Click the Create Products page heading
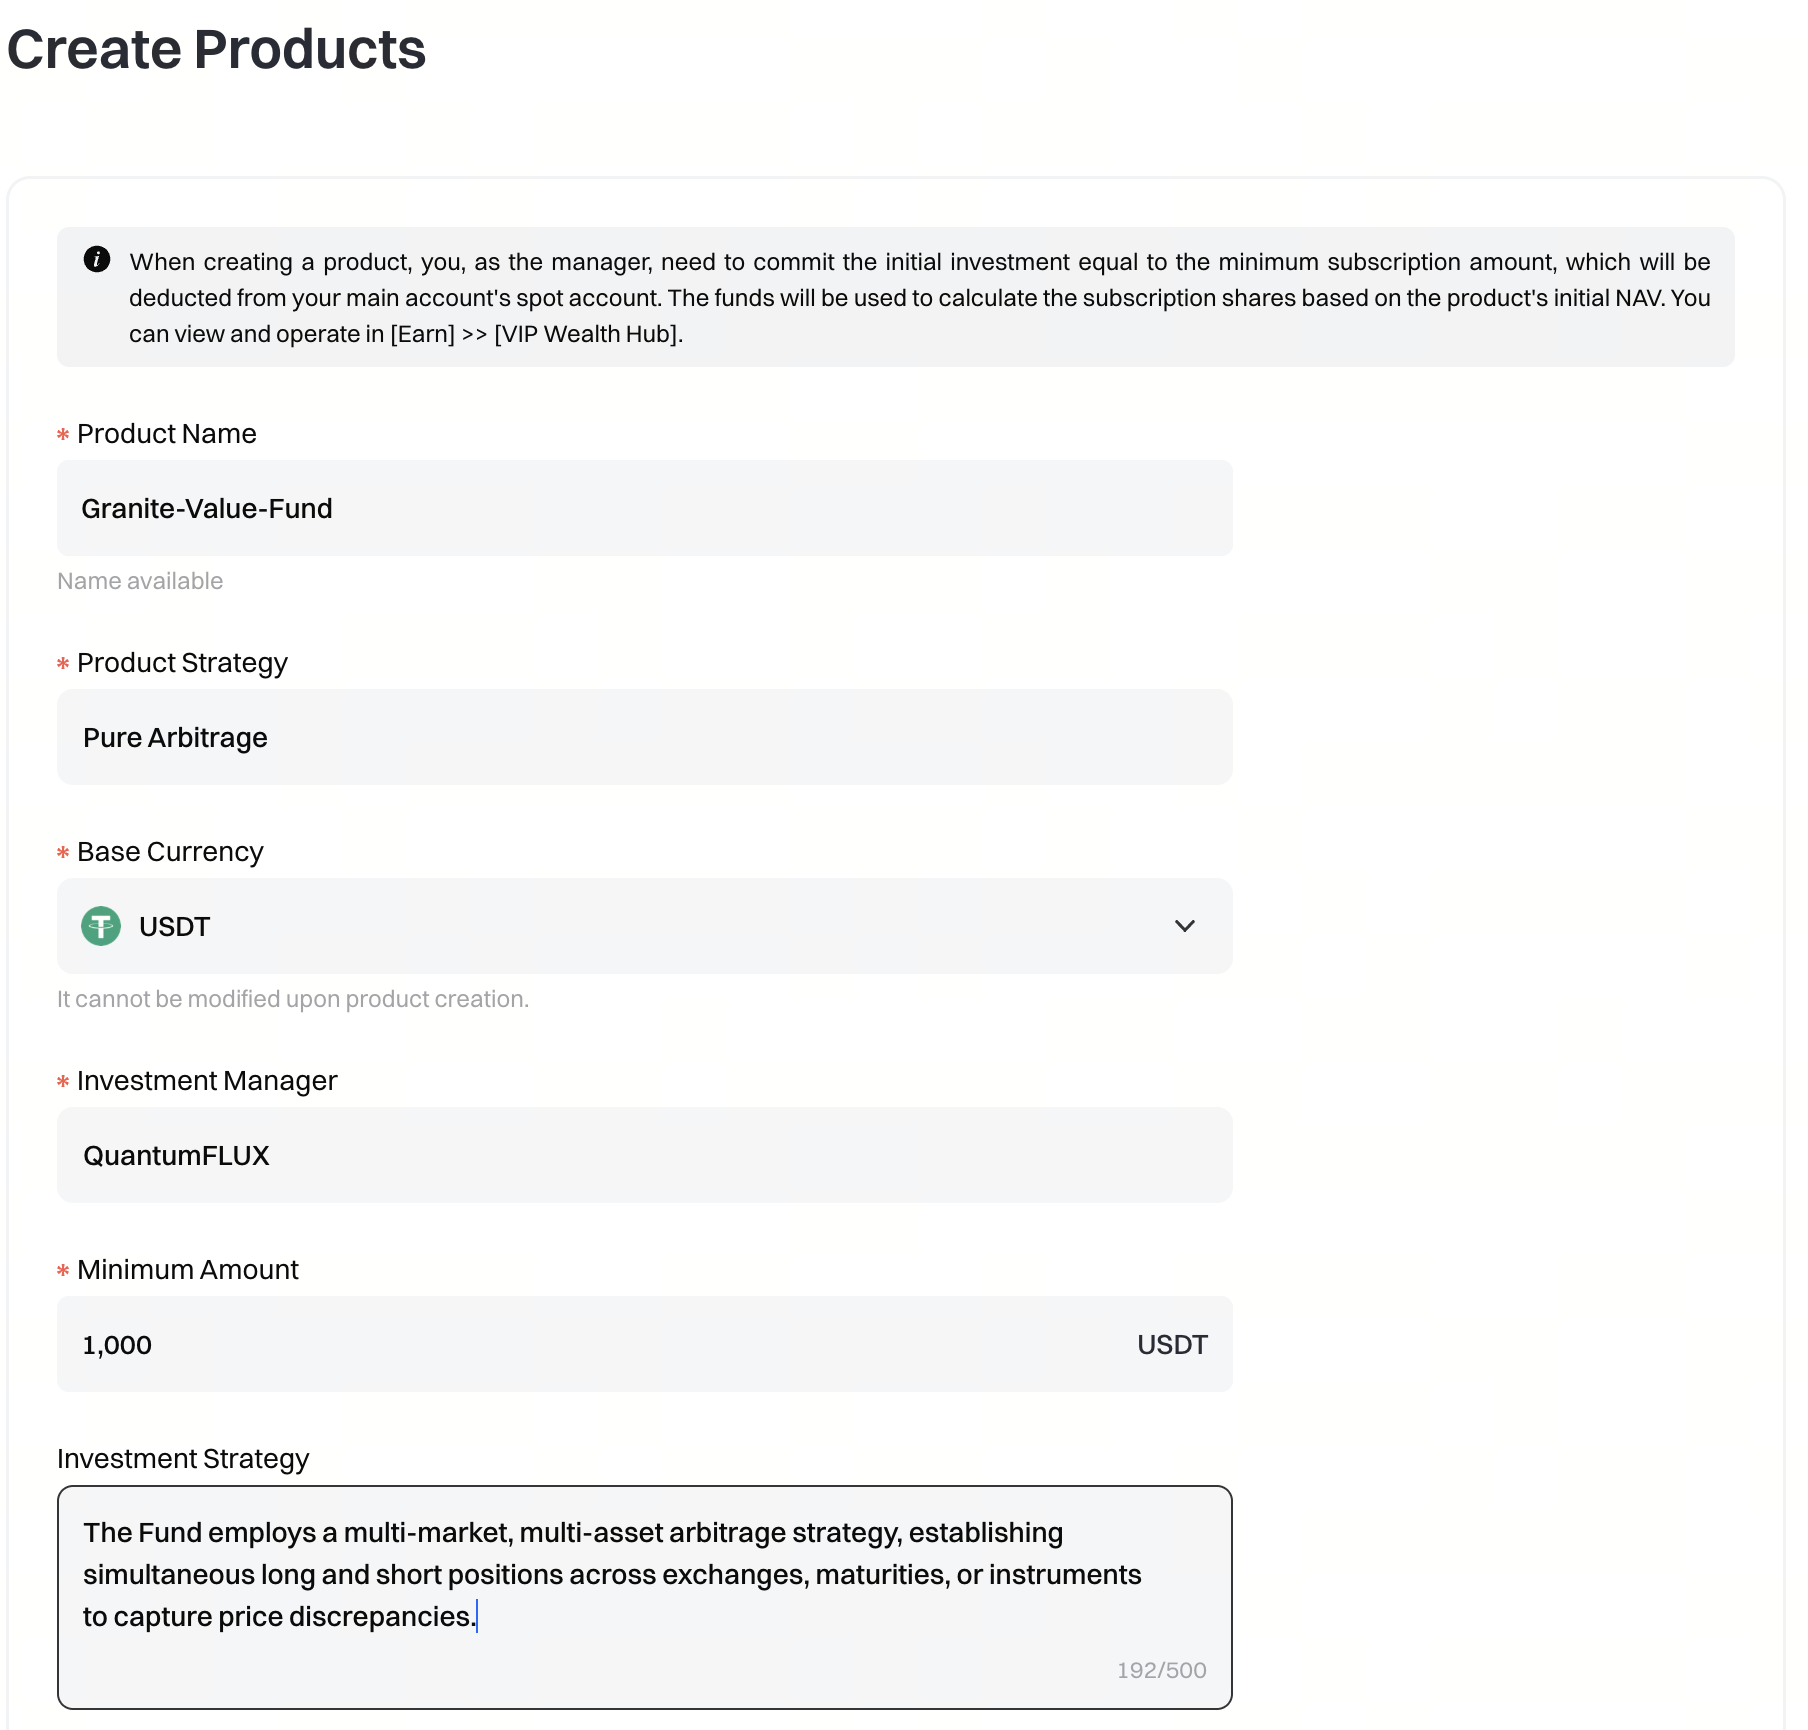1808x1730 pixels. (x=217, y=49)
